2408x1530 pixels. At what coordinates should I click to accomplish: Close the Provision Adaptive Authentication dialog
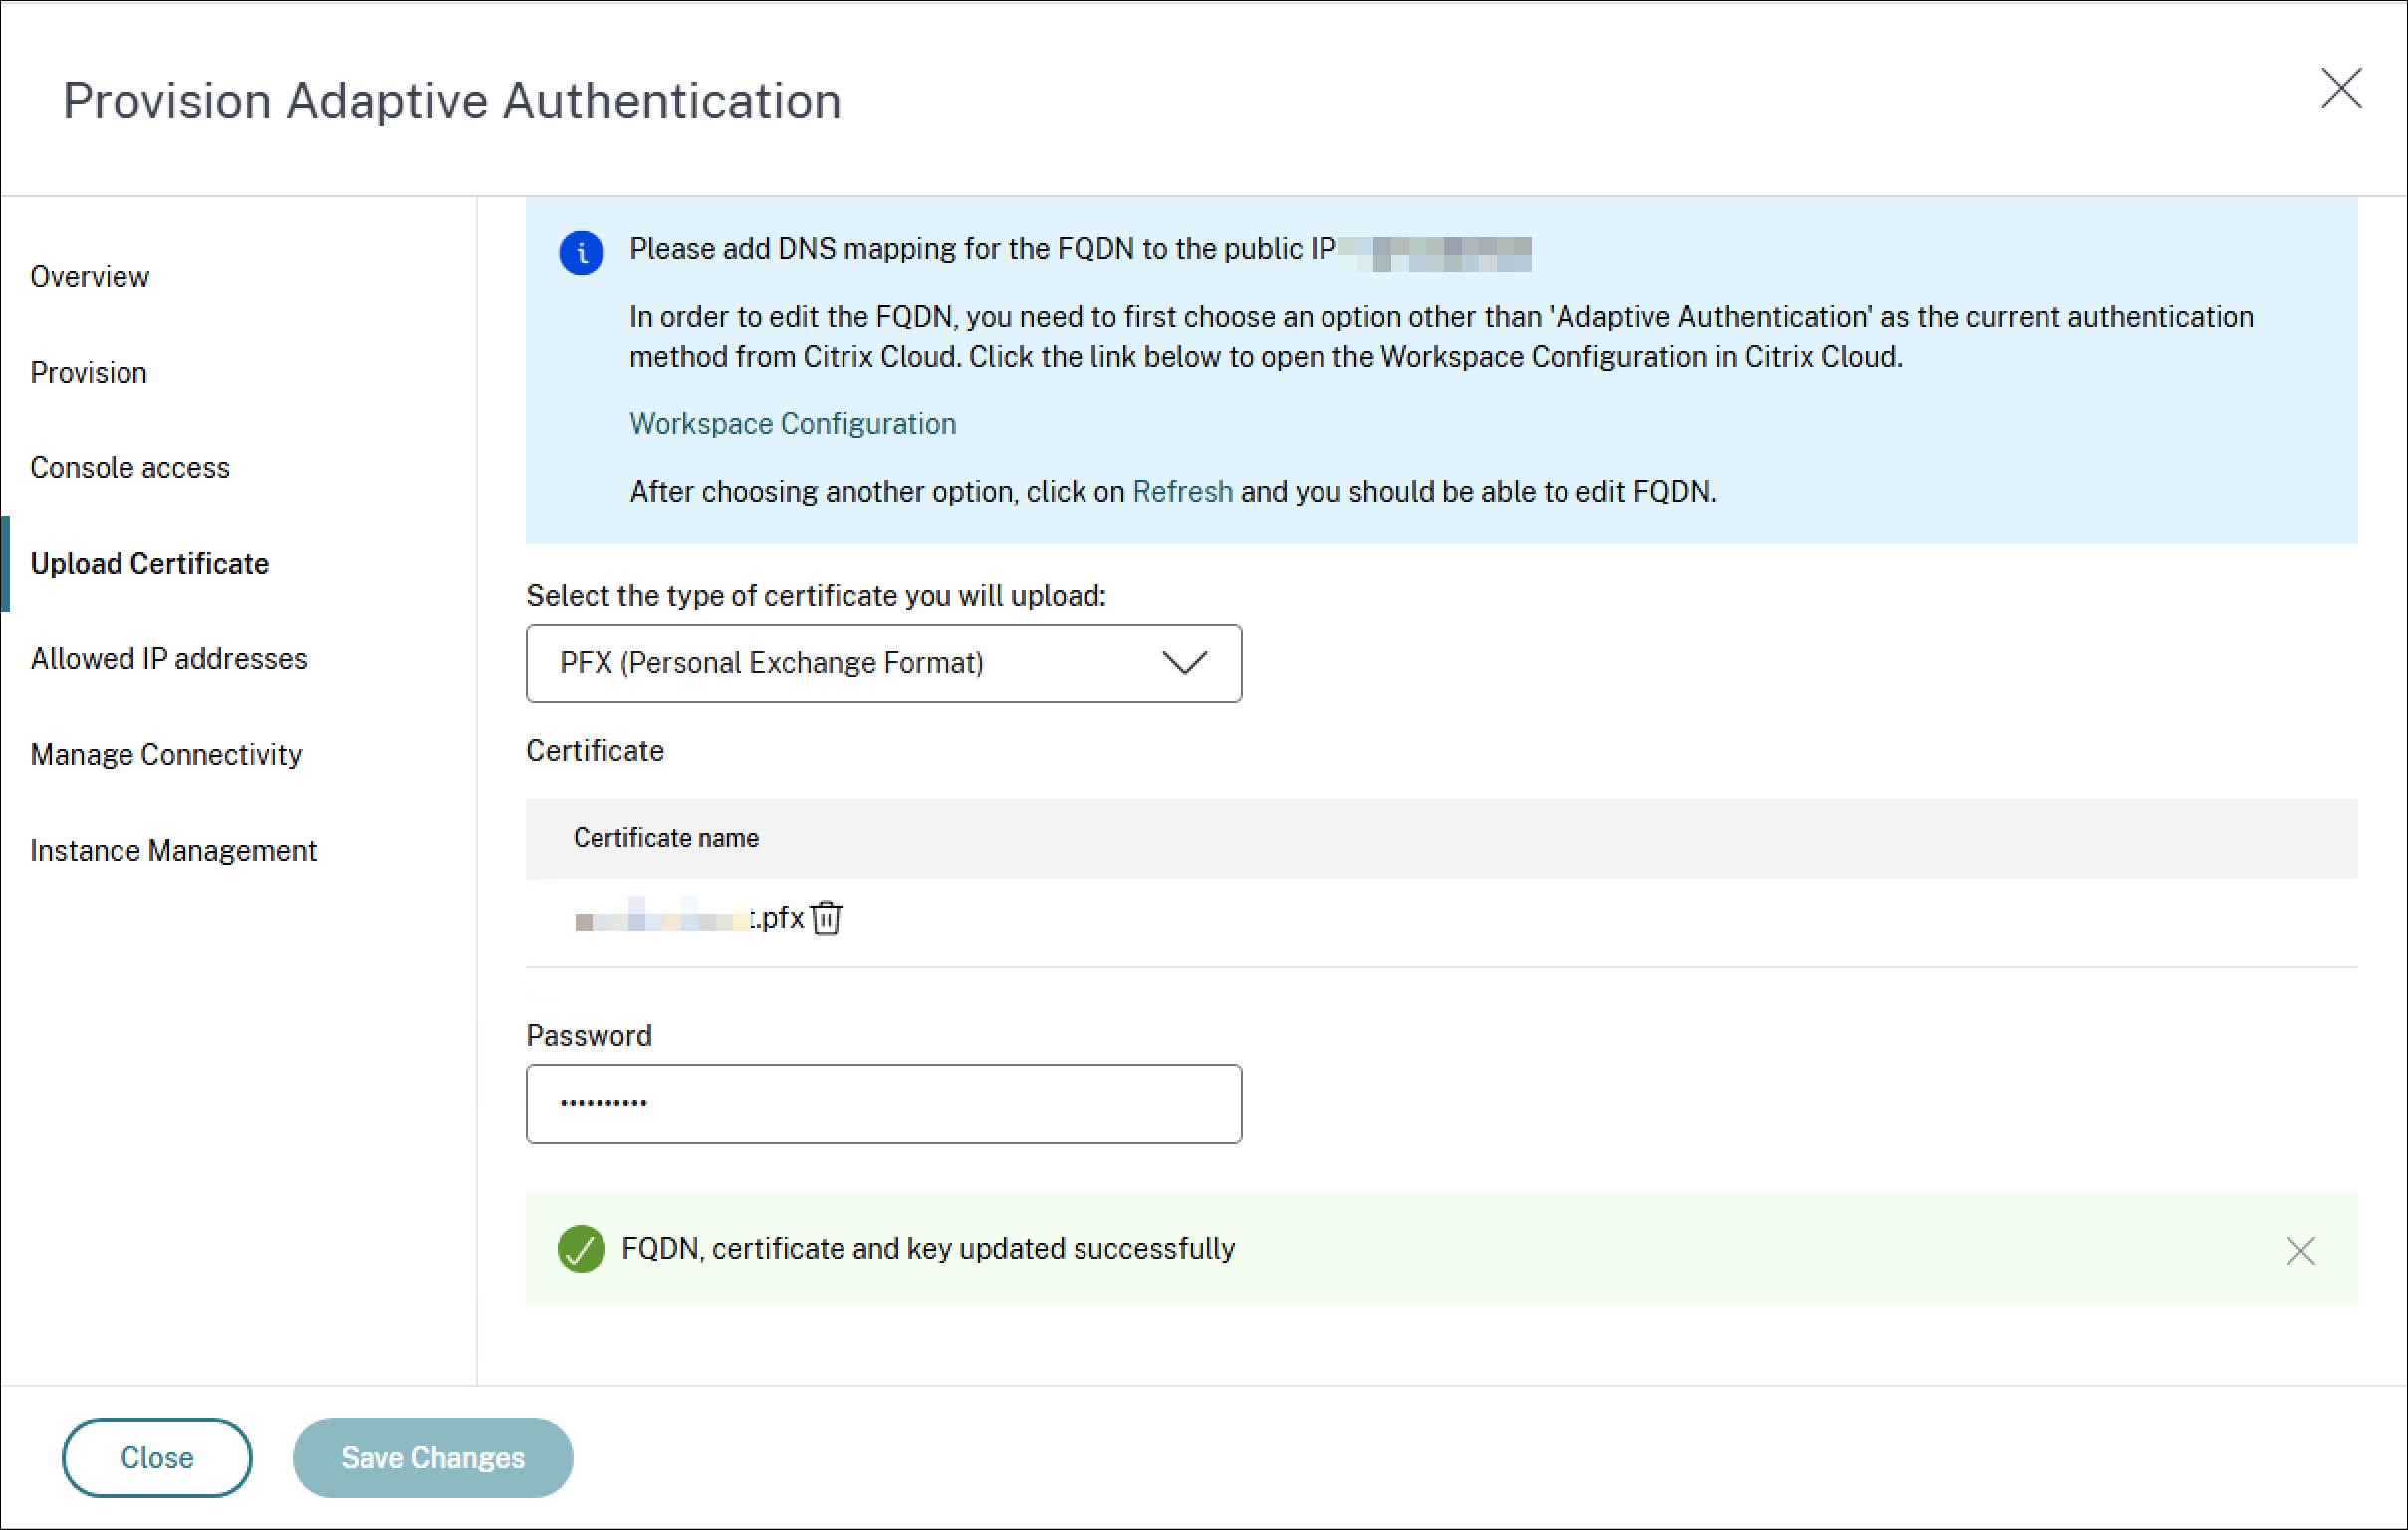2341,90
